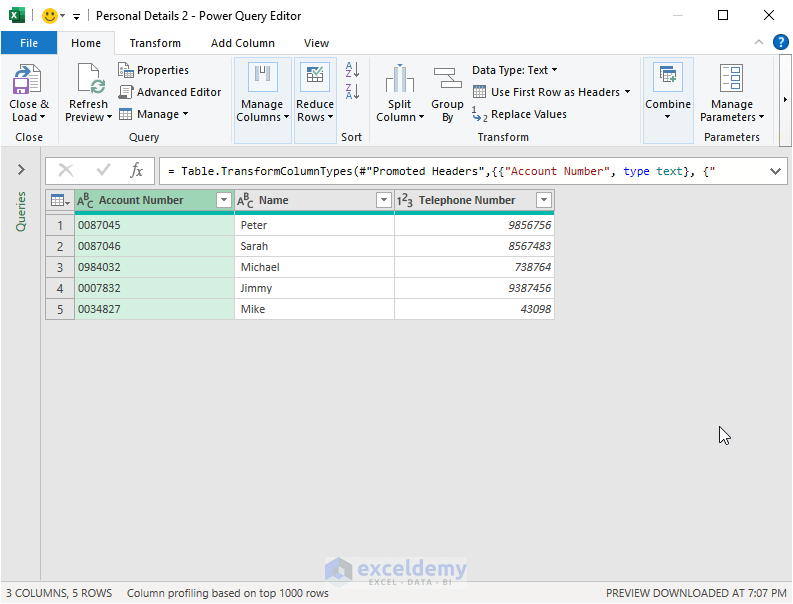Click cell 0034827
The width and height of the screenshot is (793, 604).
[x=154, y=309]
